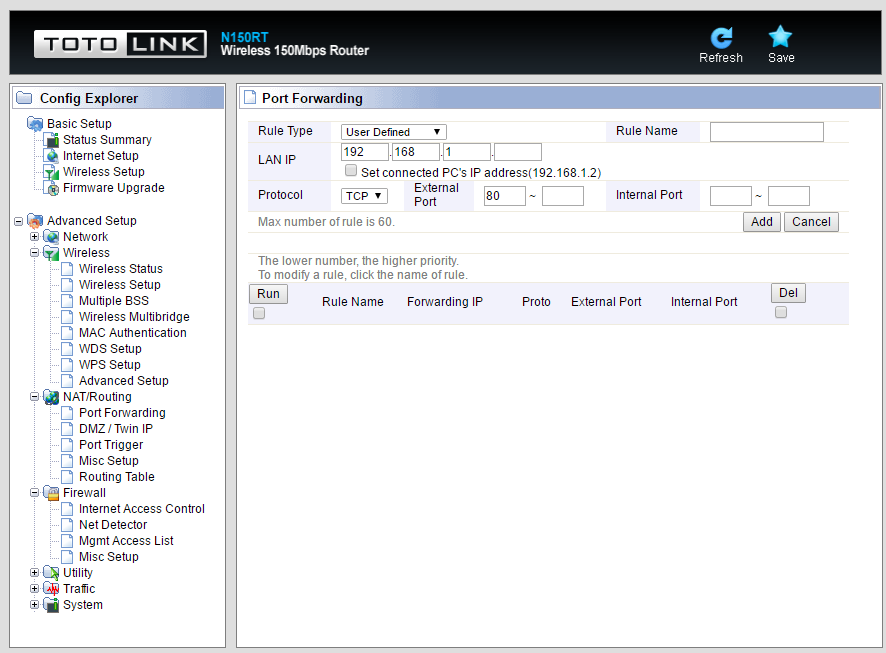886x653 pixels.
Task: Click the Status Summary icon
Action: point(51,140)
